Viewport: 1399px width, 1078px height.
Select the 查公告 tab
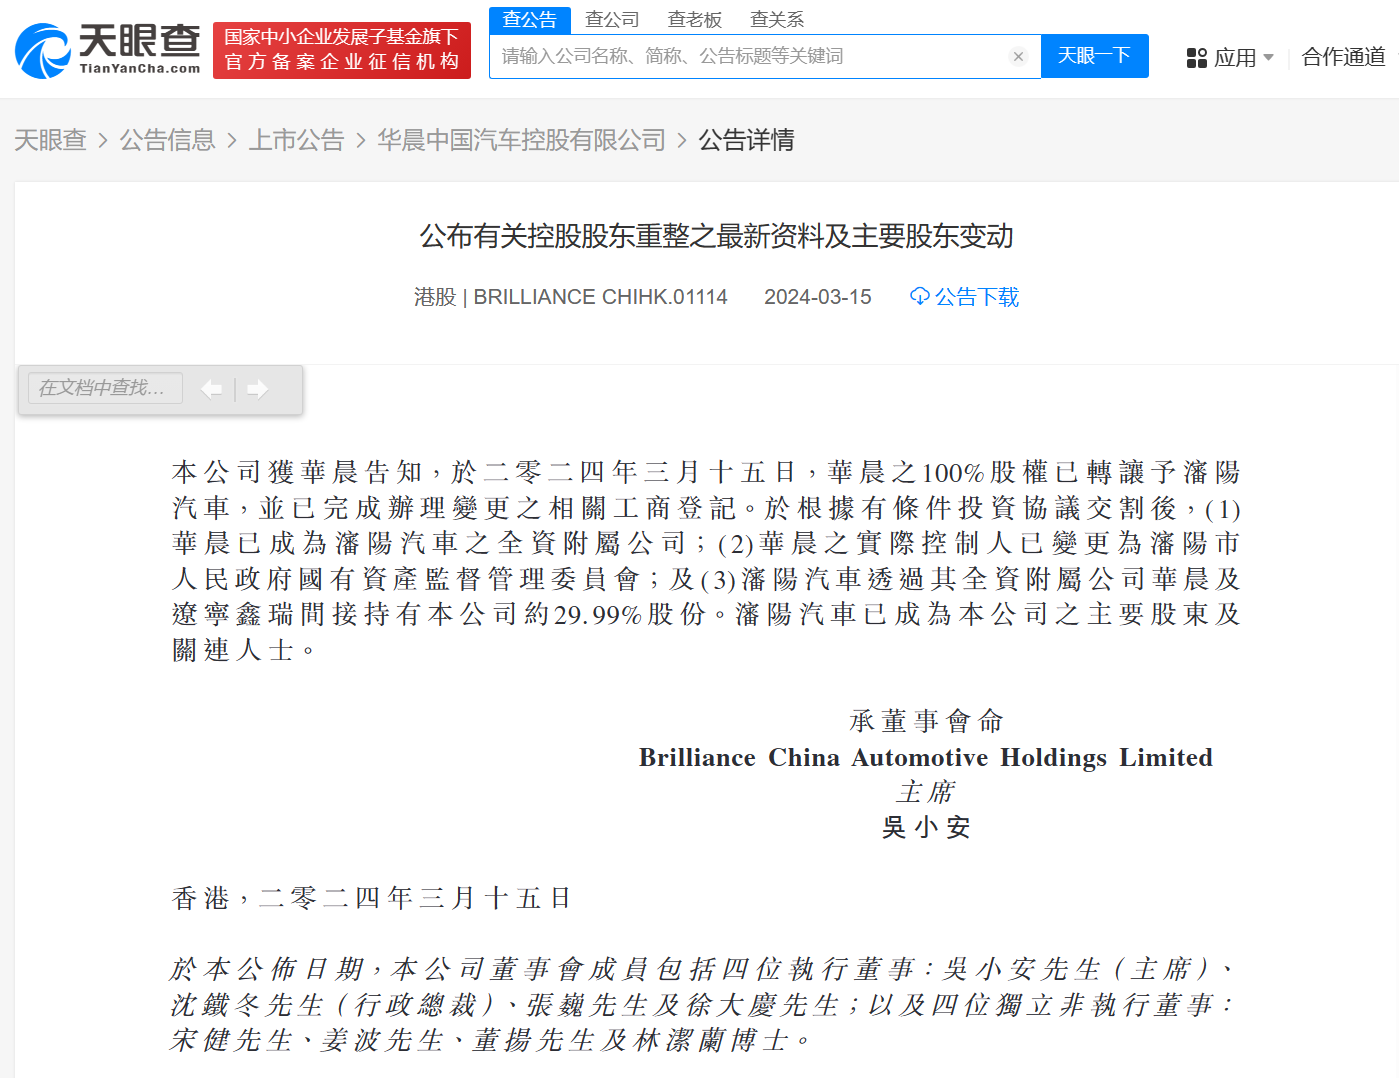coord(529,20)
